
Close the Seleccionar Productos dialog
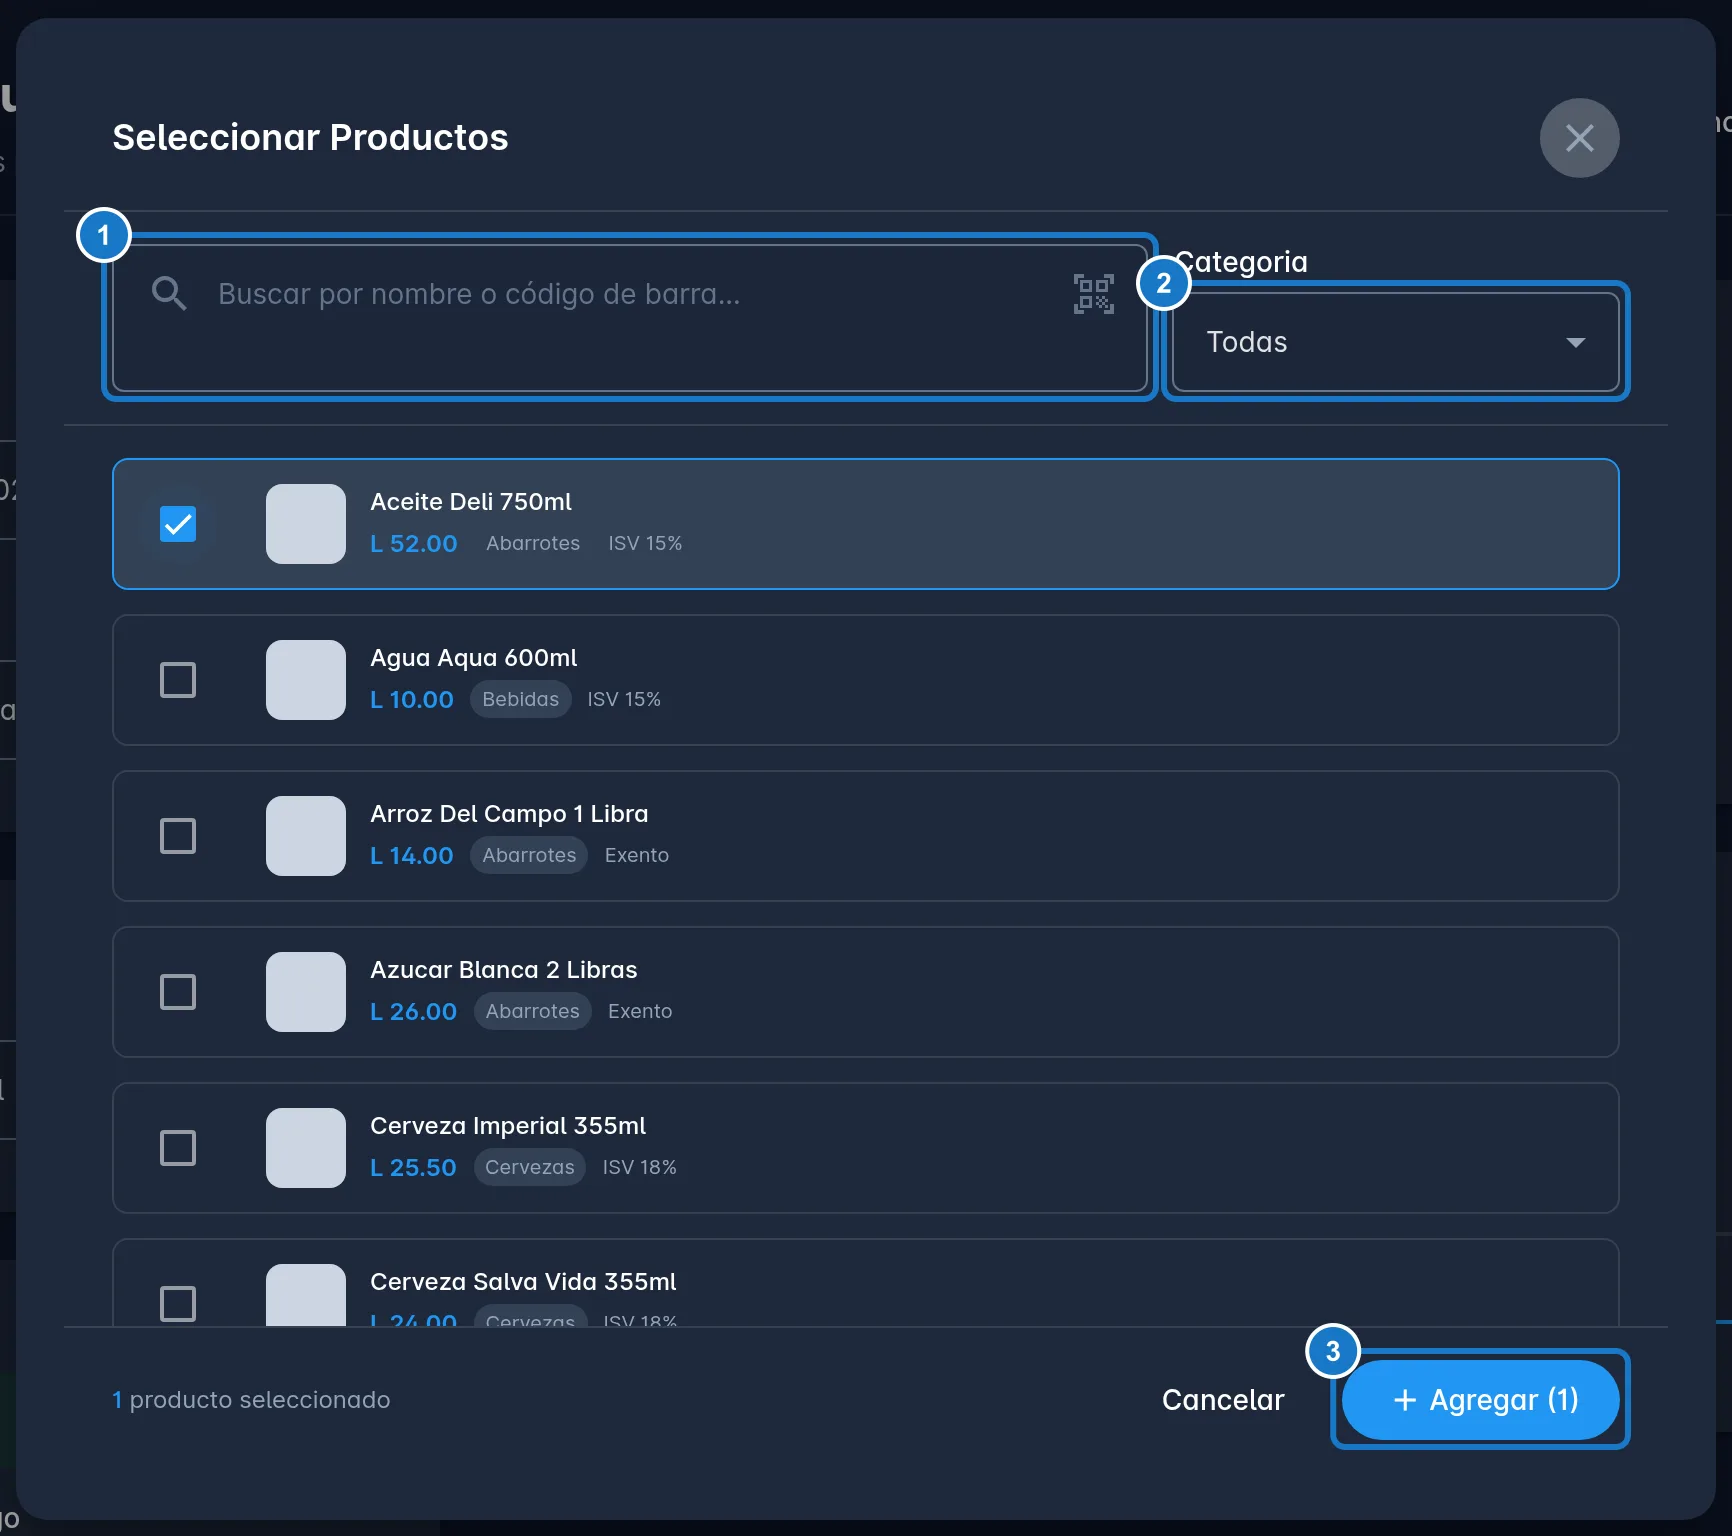[x=1579, y=138]
